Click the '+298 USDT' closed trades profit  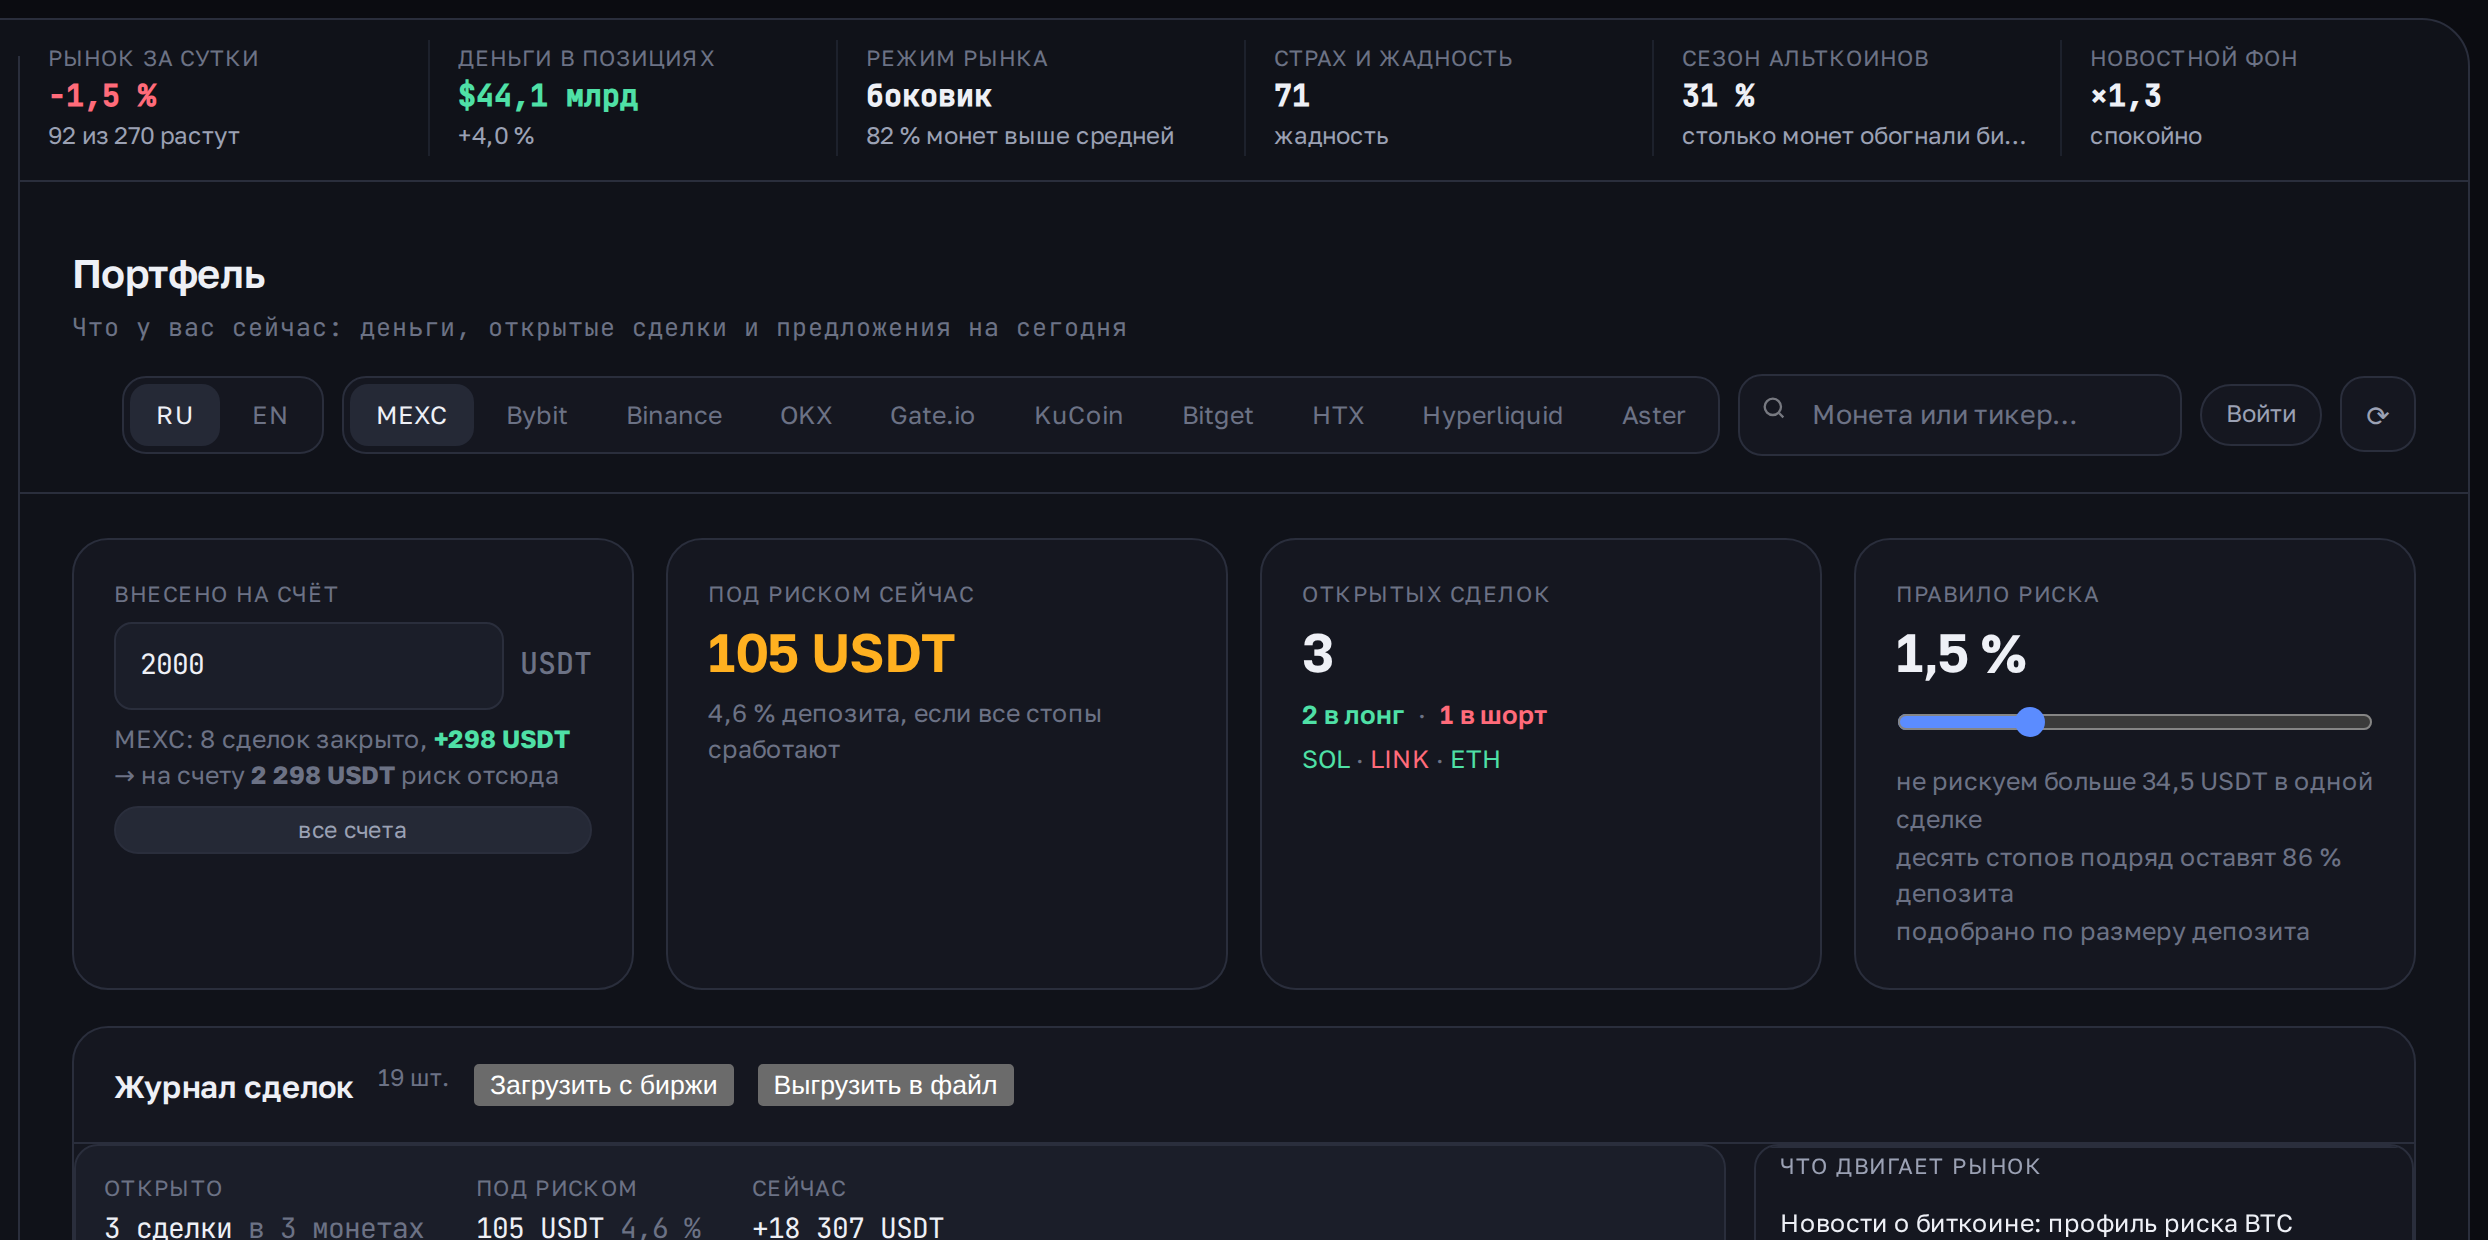click(502, 740)
